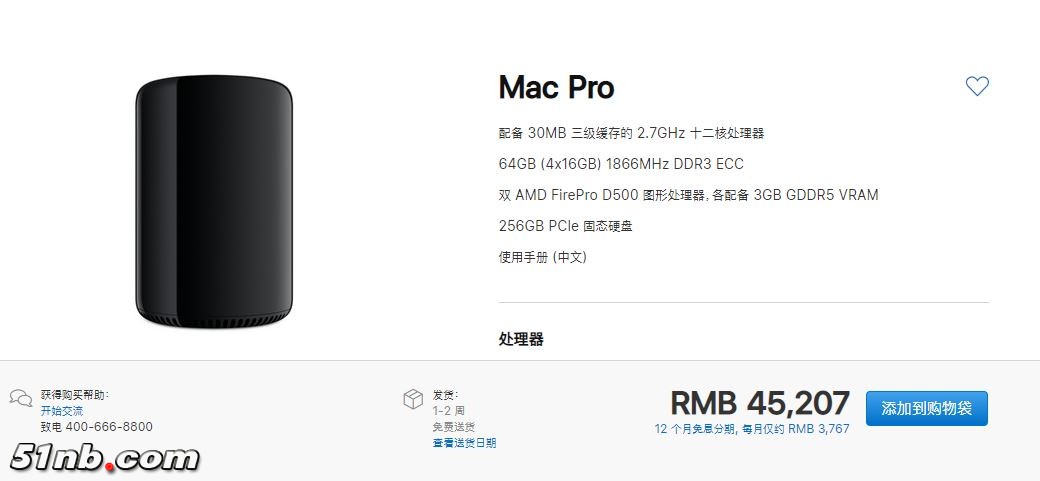Click the 处理器 section heading
Screen dimensions: 1040x481
tap(521, 339)
